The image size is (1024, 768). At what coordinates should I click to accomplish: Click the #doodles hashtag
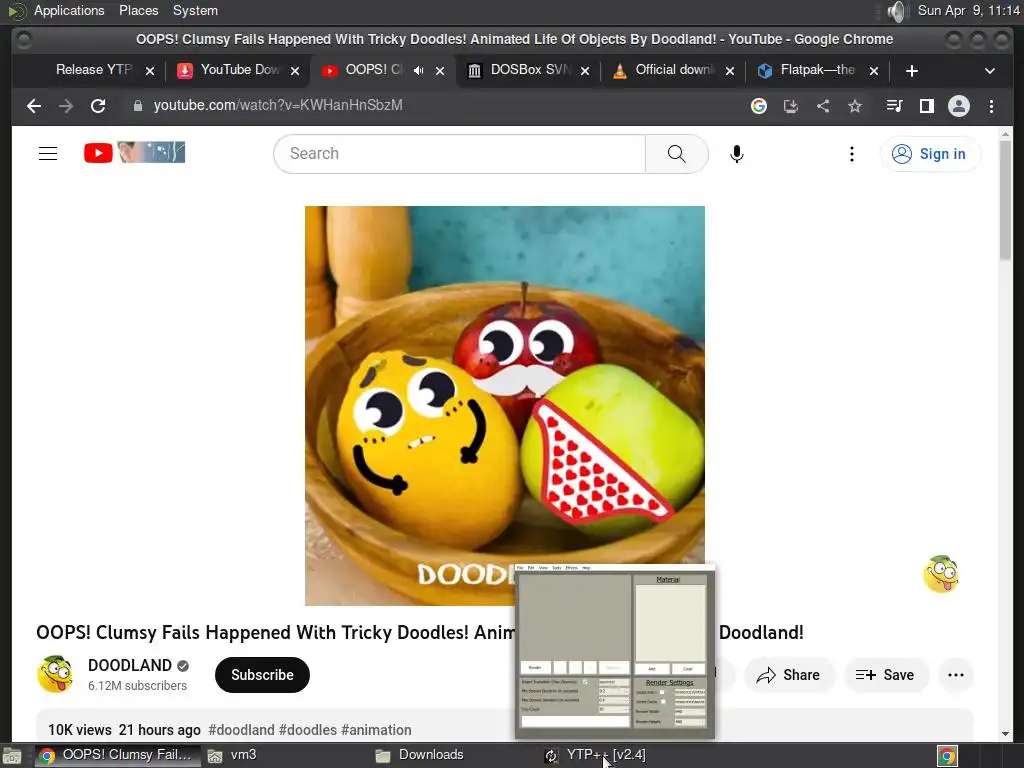tap(308, 729)
